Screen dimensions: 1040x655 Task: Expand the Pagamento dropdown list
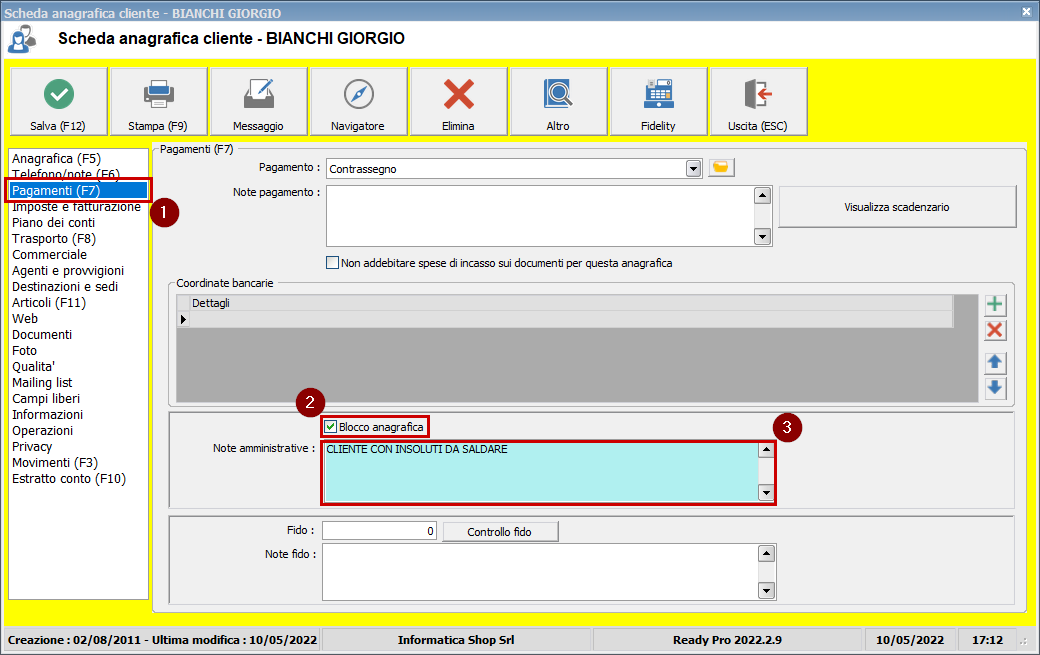[693, 169]
